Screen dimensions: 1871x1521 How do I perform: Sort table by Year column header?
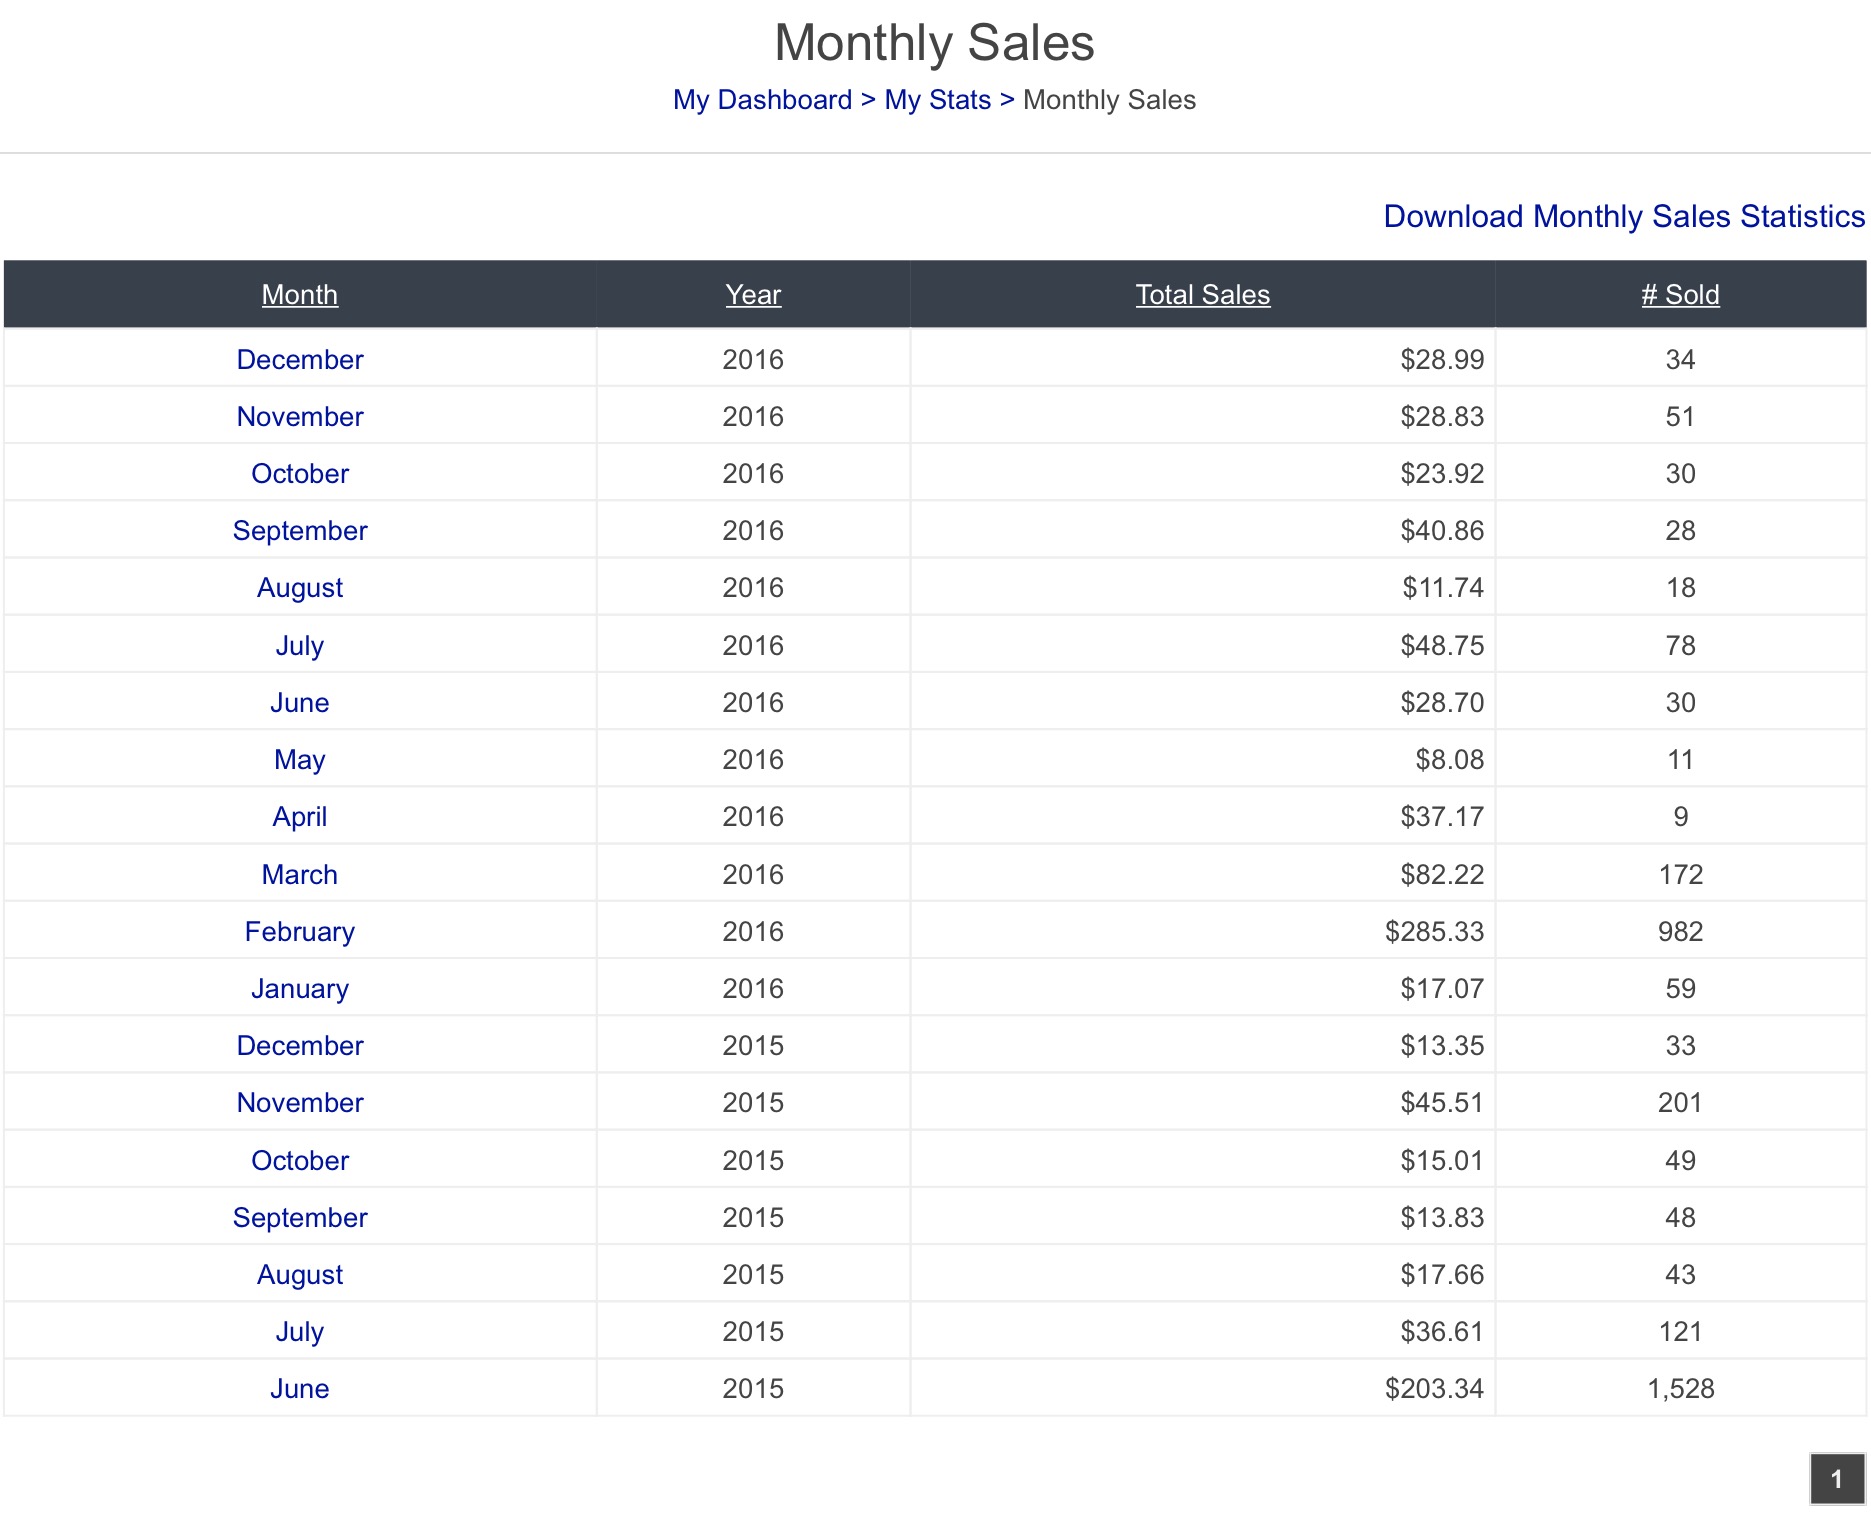click(753, 295)
